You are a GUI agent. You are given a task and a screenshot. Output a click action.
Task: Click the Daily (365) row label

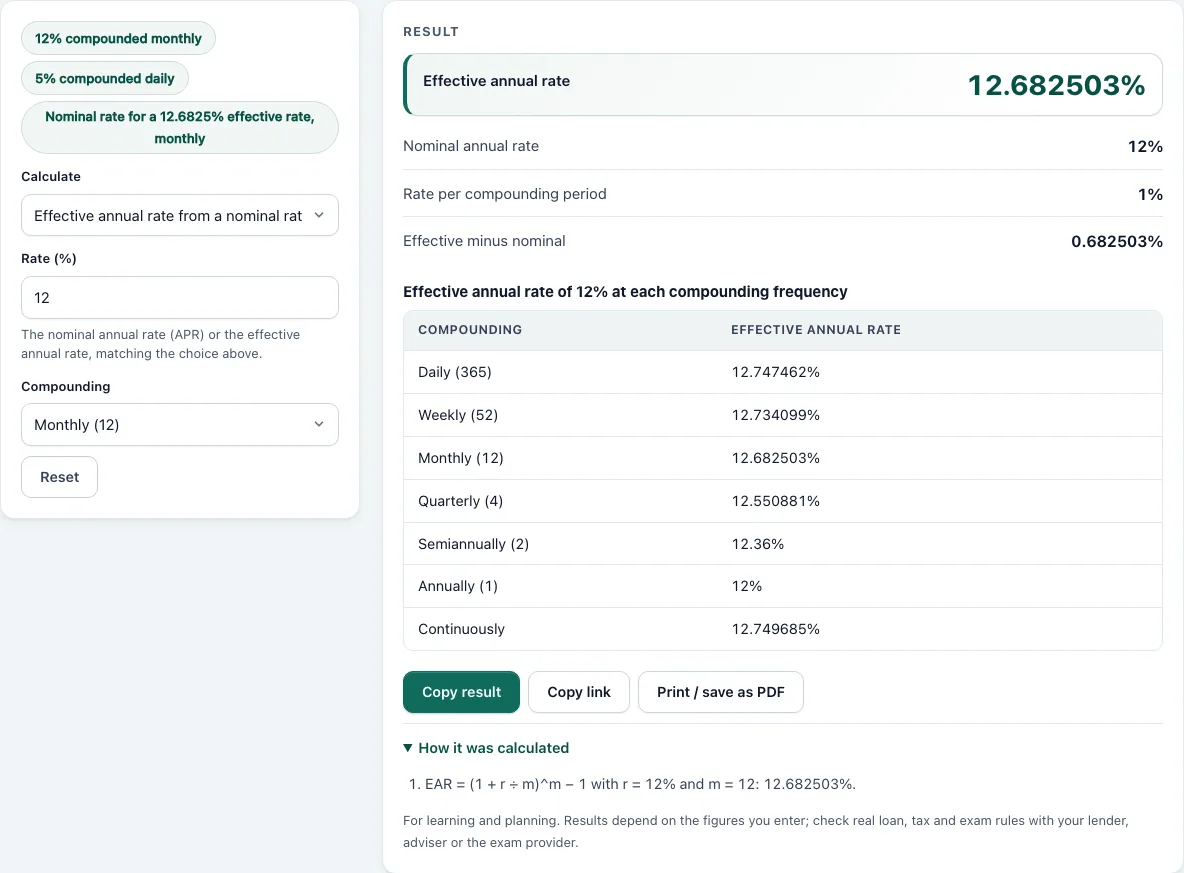coord(455,372)
